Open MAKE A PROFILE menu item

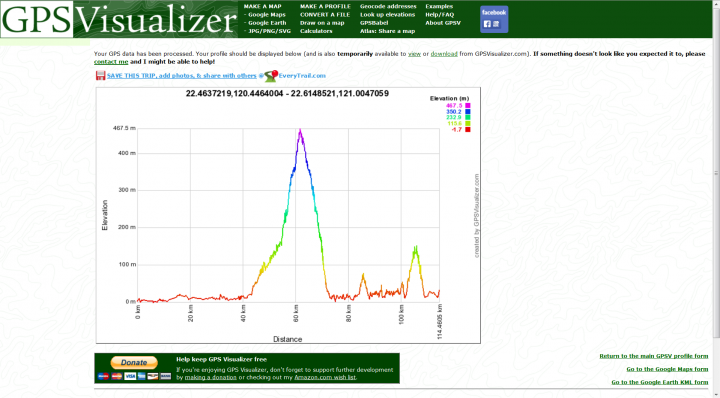click(x=325, y=6)
